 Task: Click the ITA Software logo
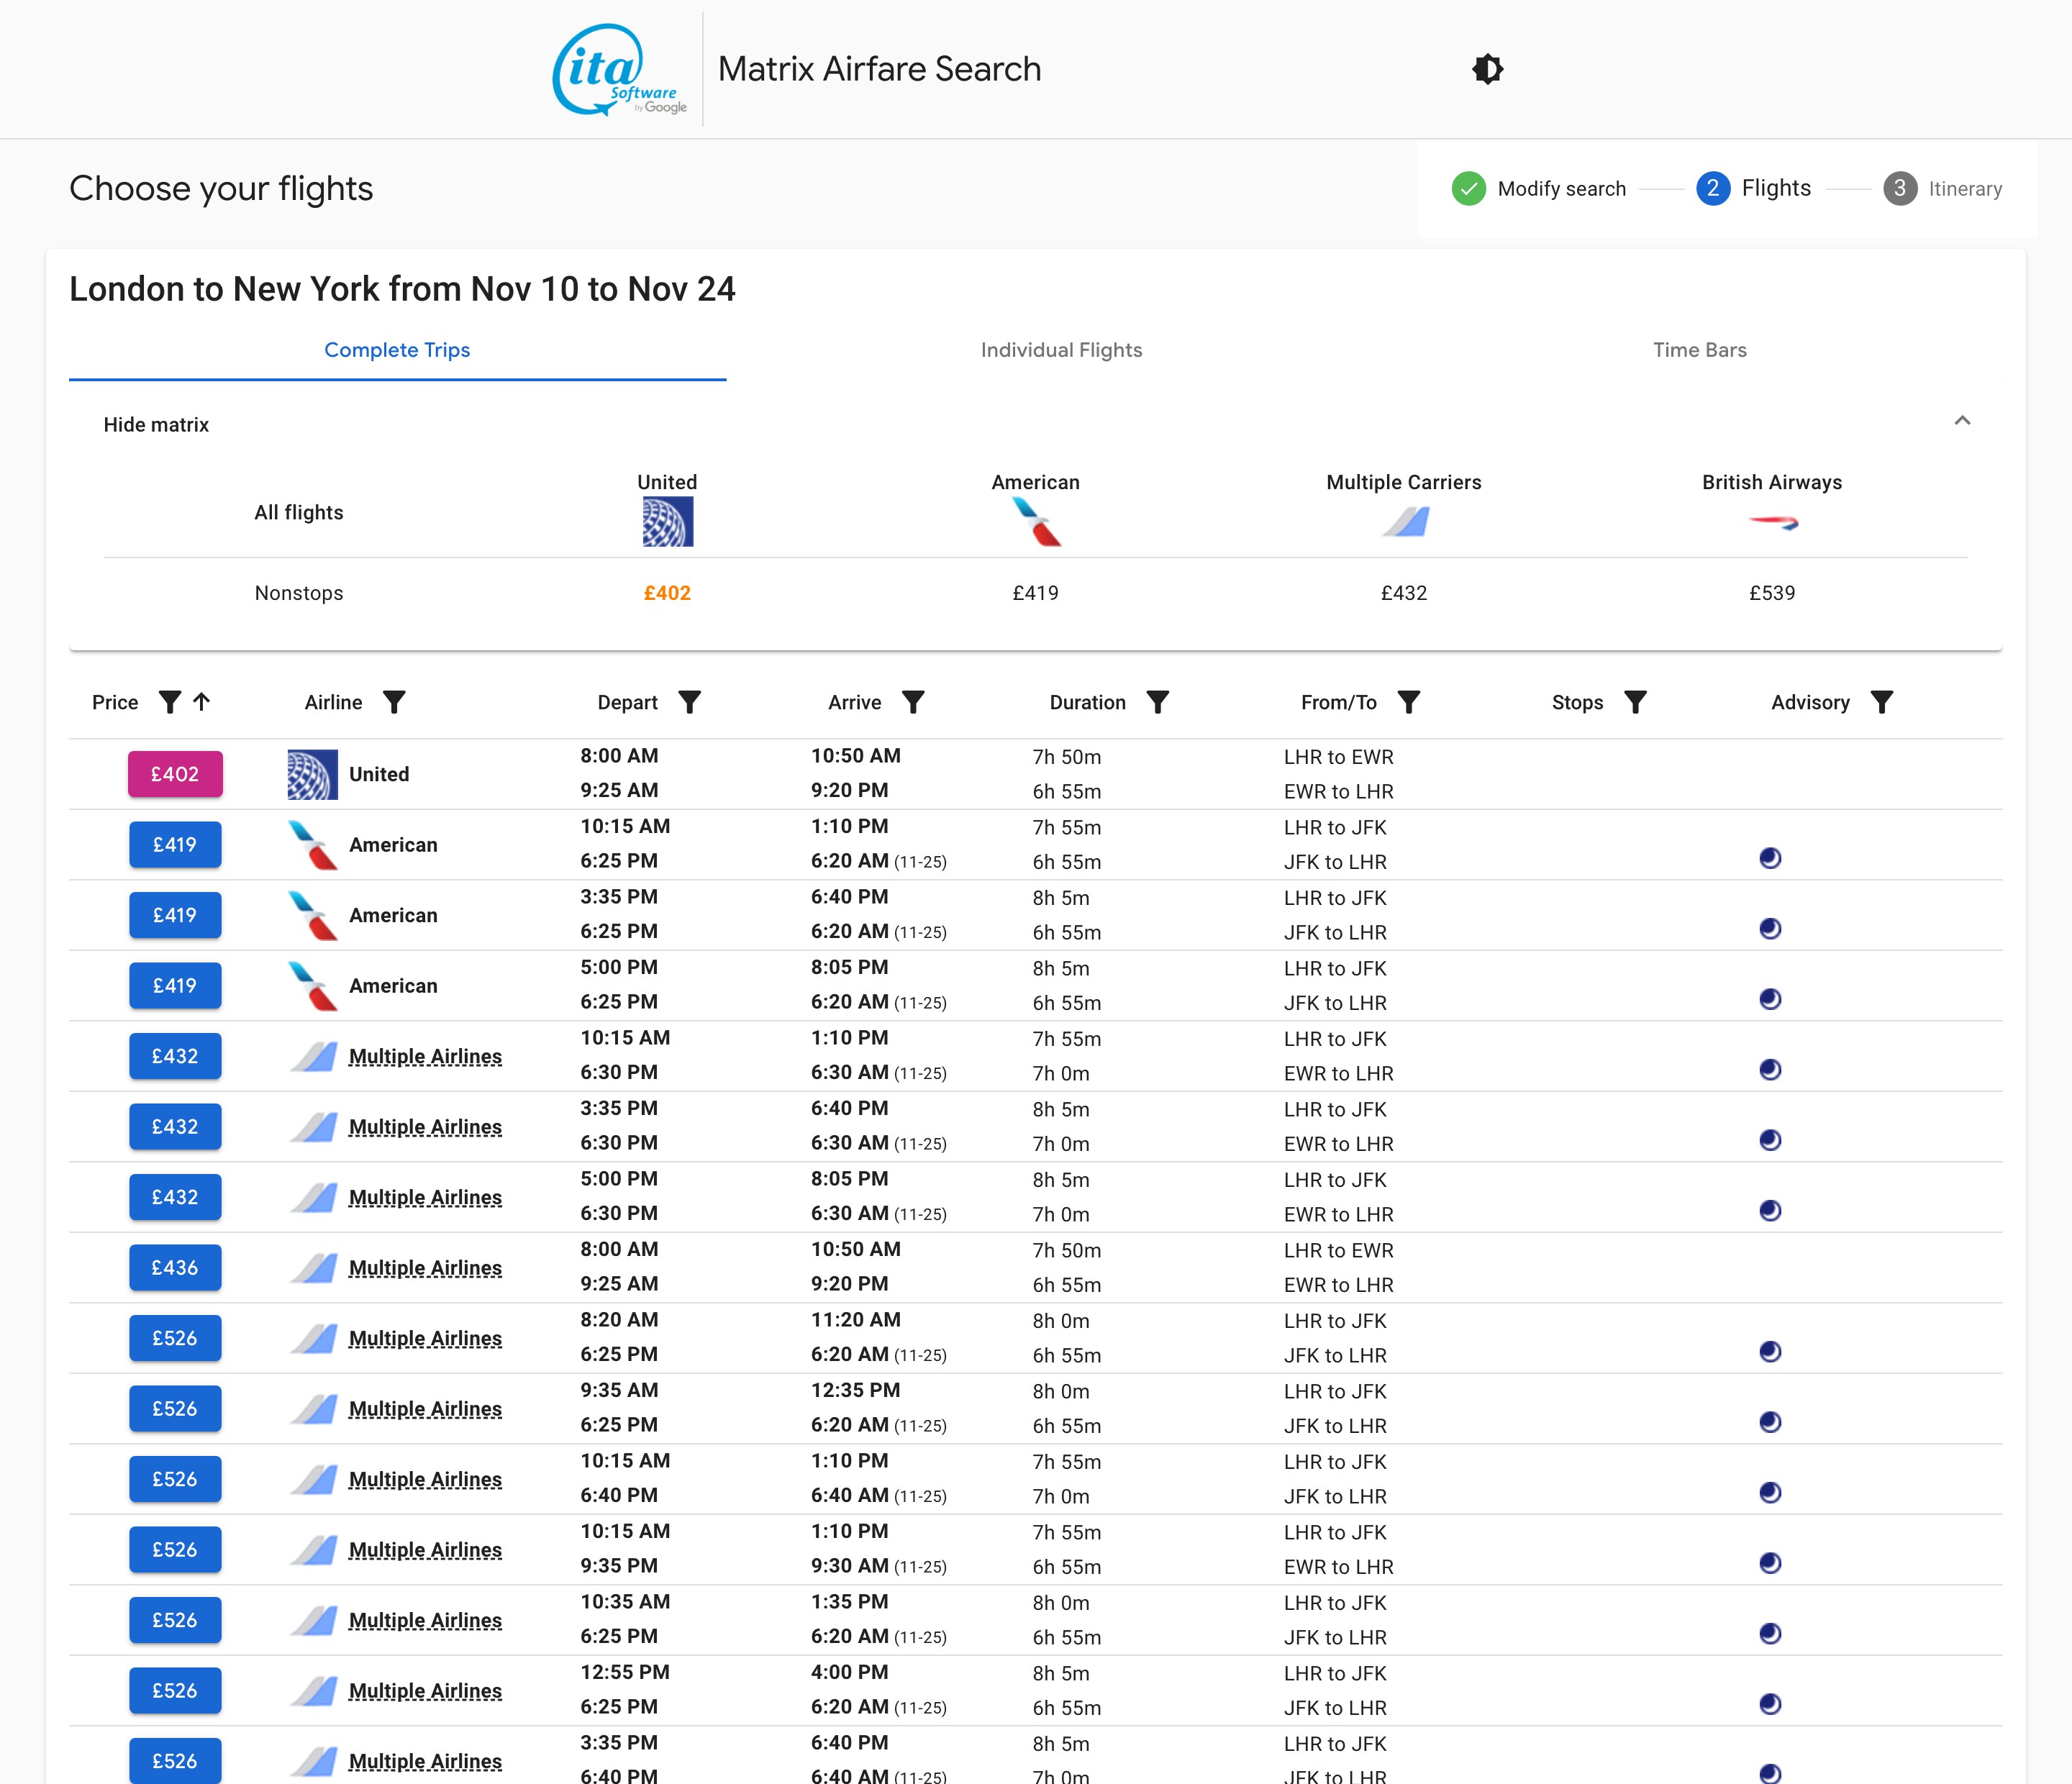click(x=619, y=69)
